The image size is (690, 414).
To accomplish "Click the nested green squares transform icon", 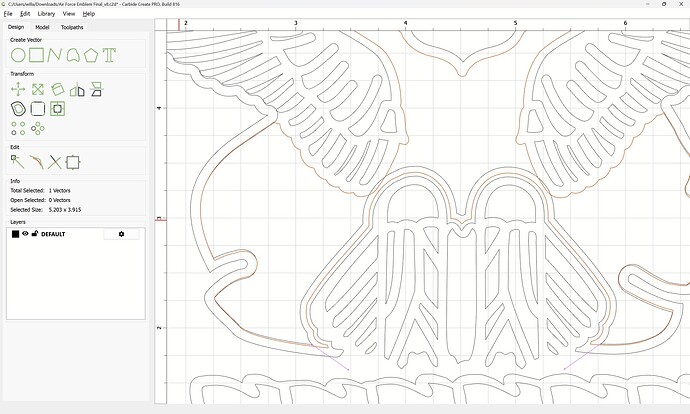I will 57,109.
